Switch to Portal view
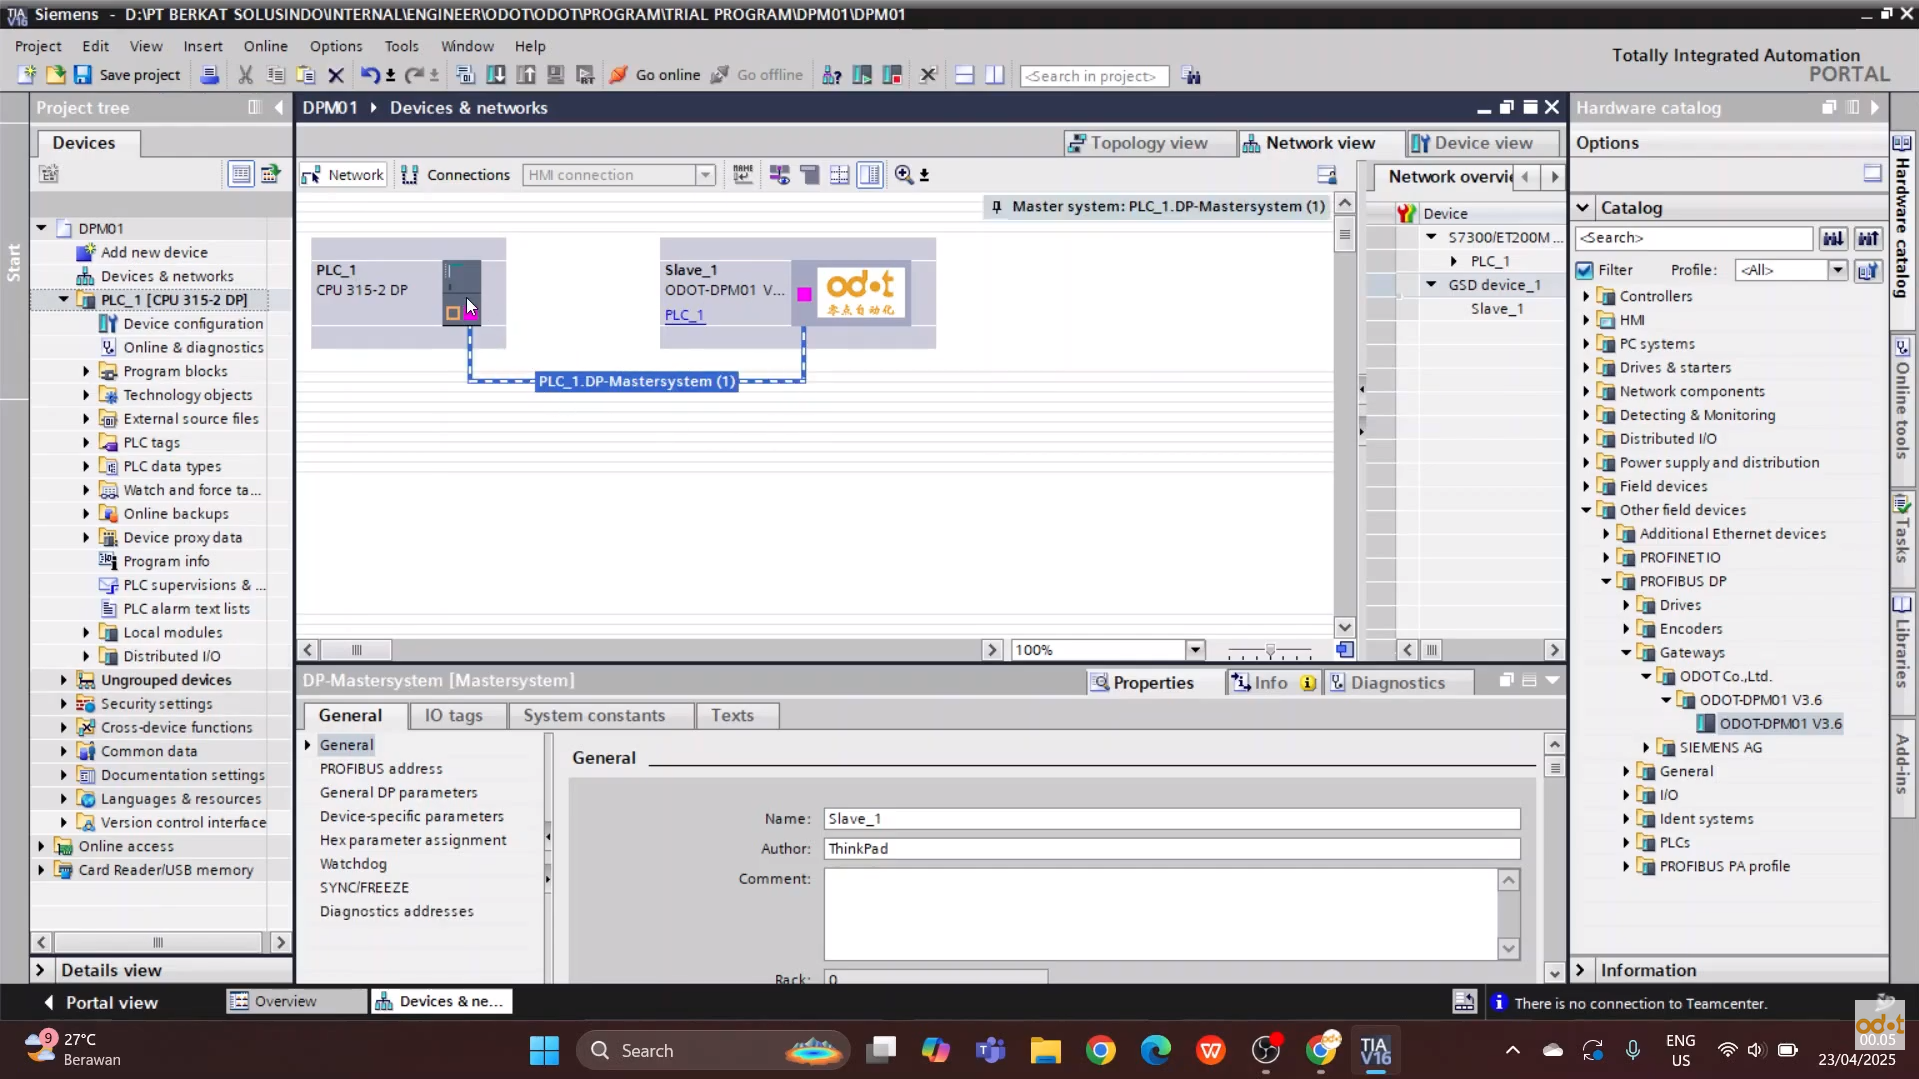This screenshot has height=1079, width=1919. pyautogui.click(x=100, y=1002)
